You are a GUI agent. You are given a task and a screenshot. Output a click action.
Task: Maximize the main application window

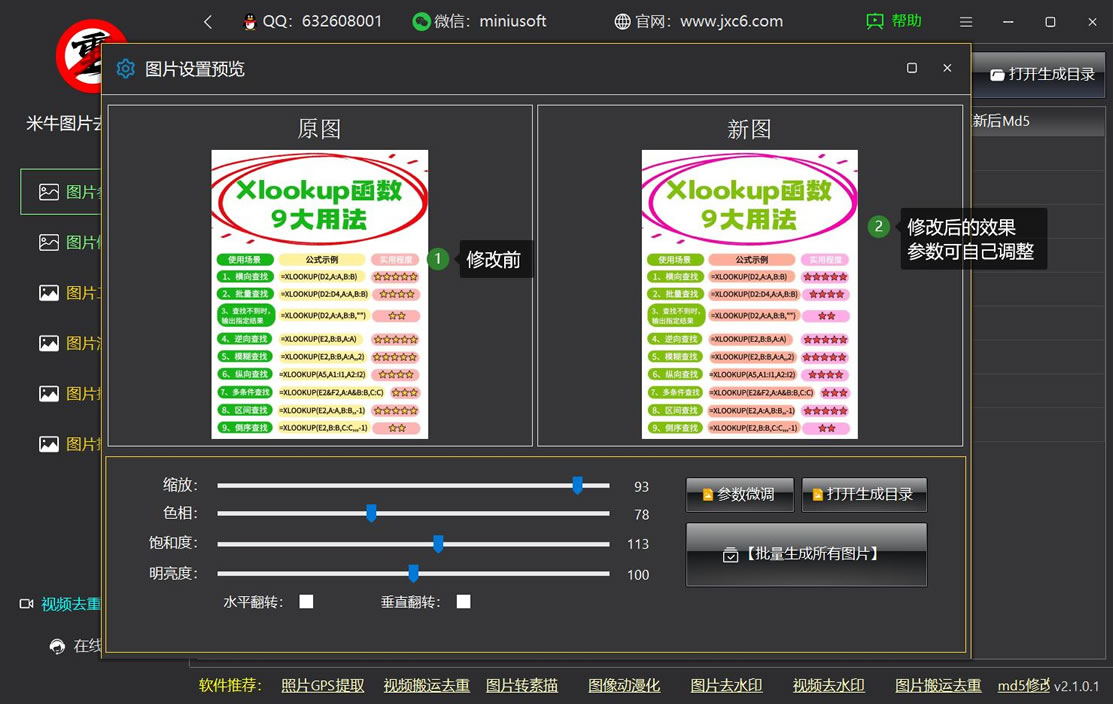pos(1050,22)
